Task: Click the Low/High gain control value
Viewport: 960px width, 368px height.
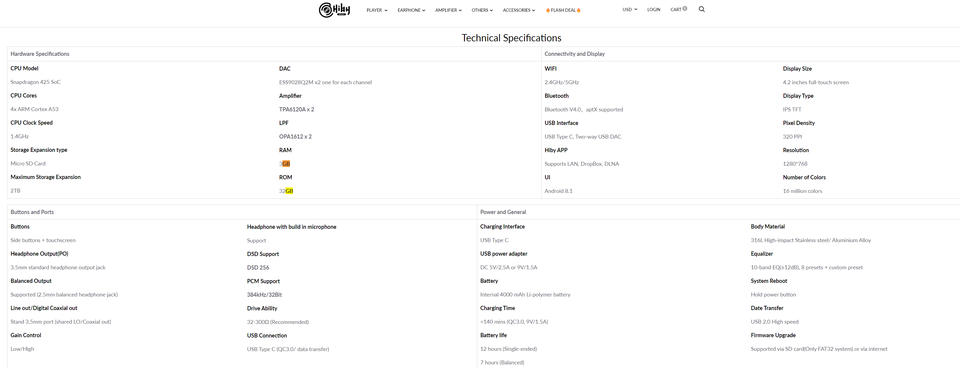Action: tap(22, 349)
